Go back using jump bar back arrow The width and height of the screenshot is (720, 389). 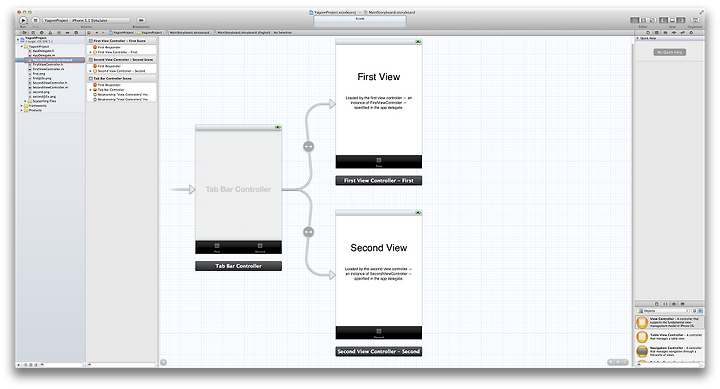click(97, 33)
